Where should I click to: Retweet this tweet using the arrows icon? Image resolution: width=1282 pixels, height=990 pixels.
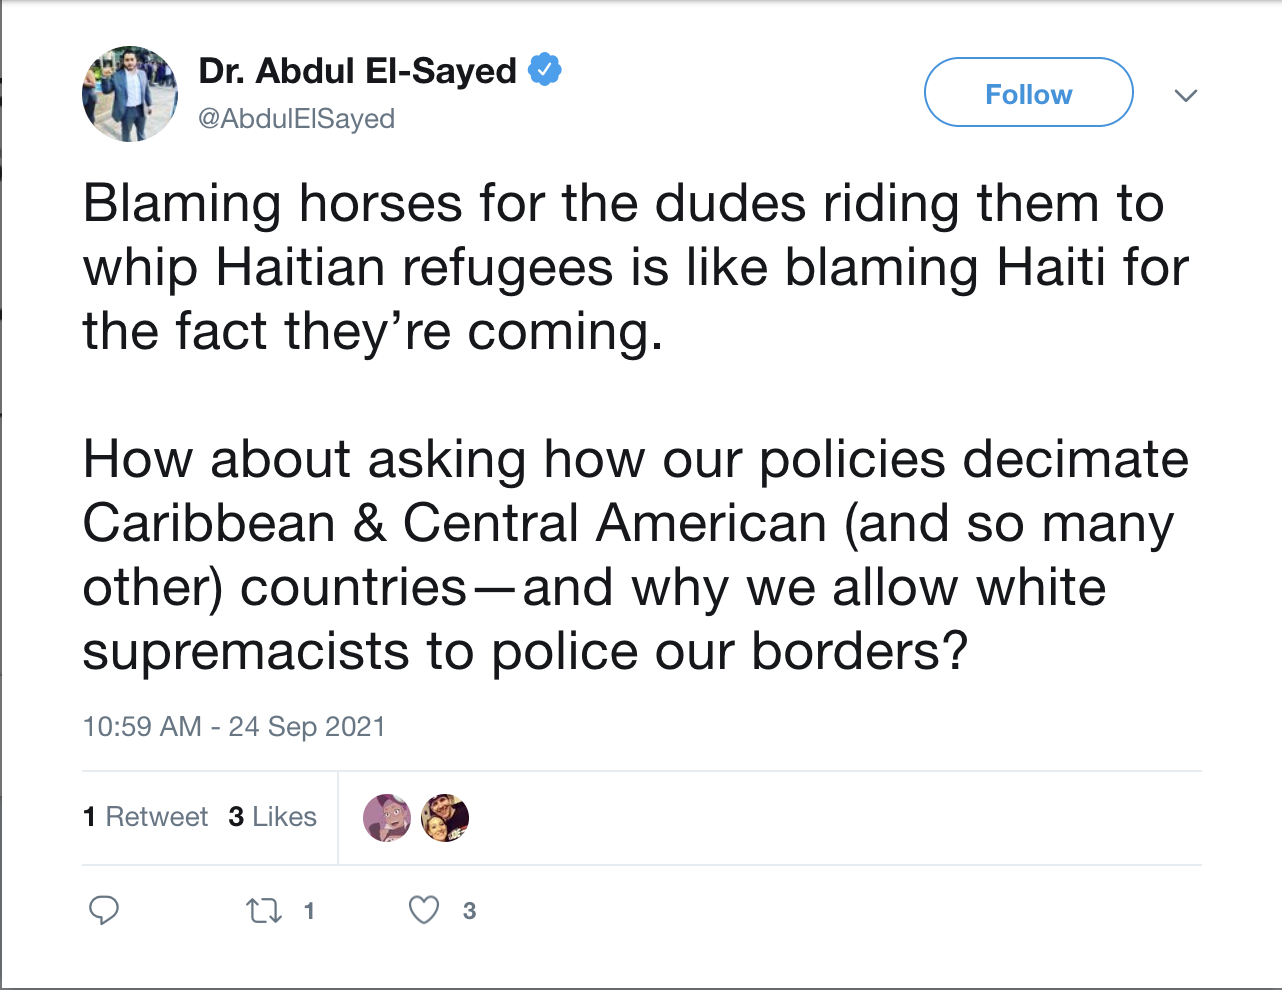pos(264,910)
